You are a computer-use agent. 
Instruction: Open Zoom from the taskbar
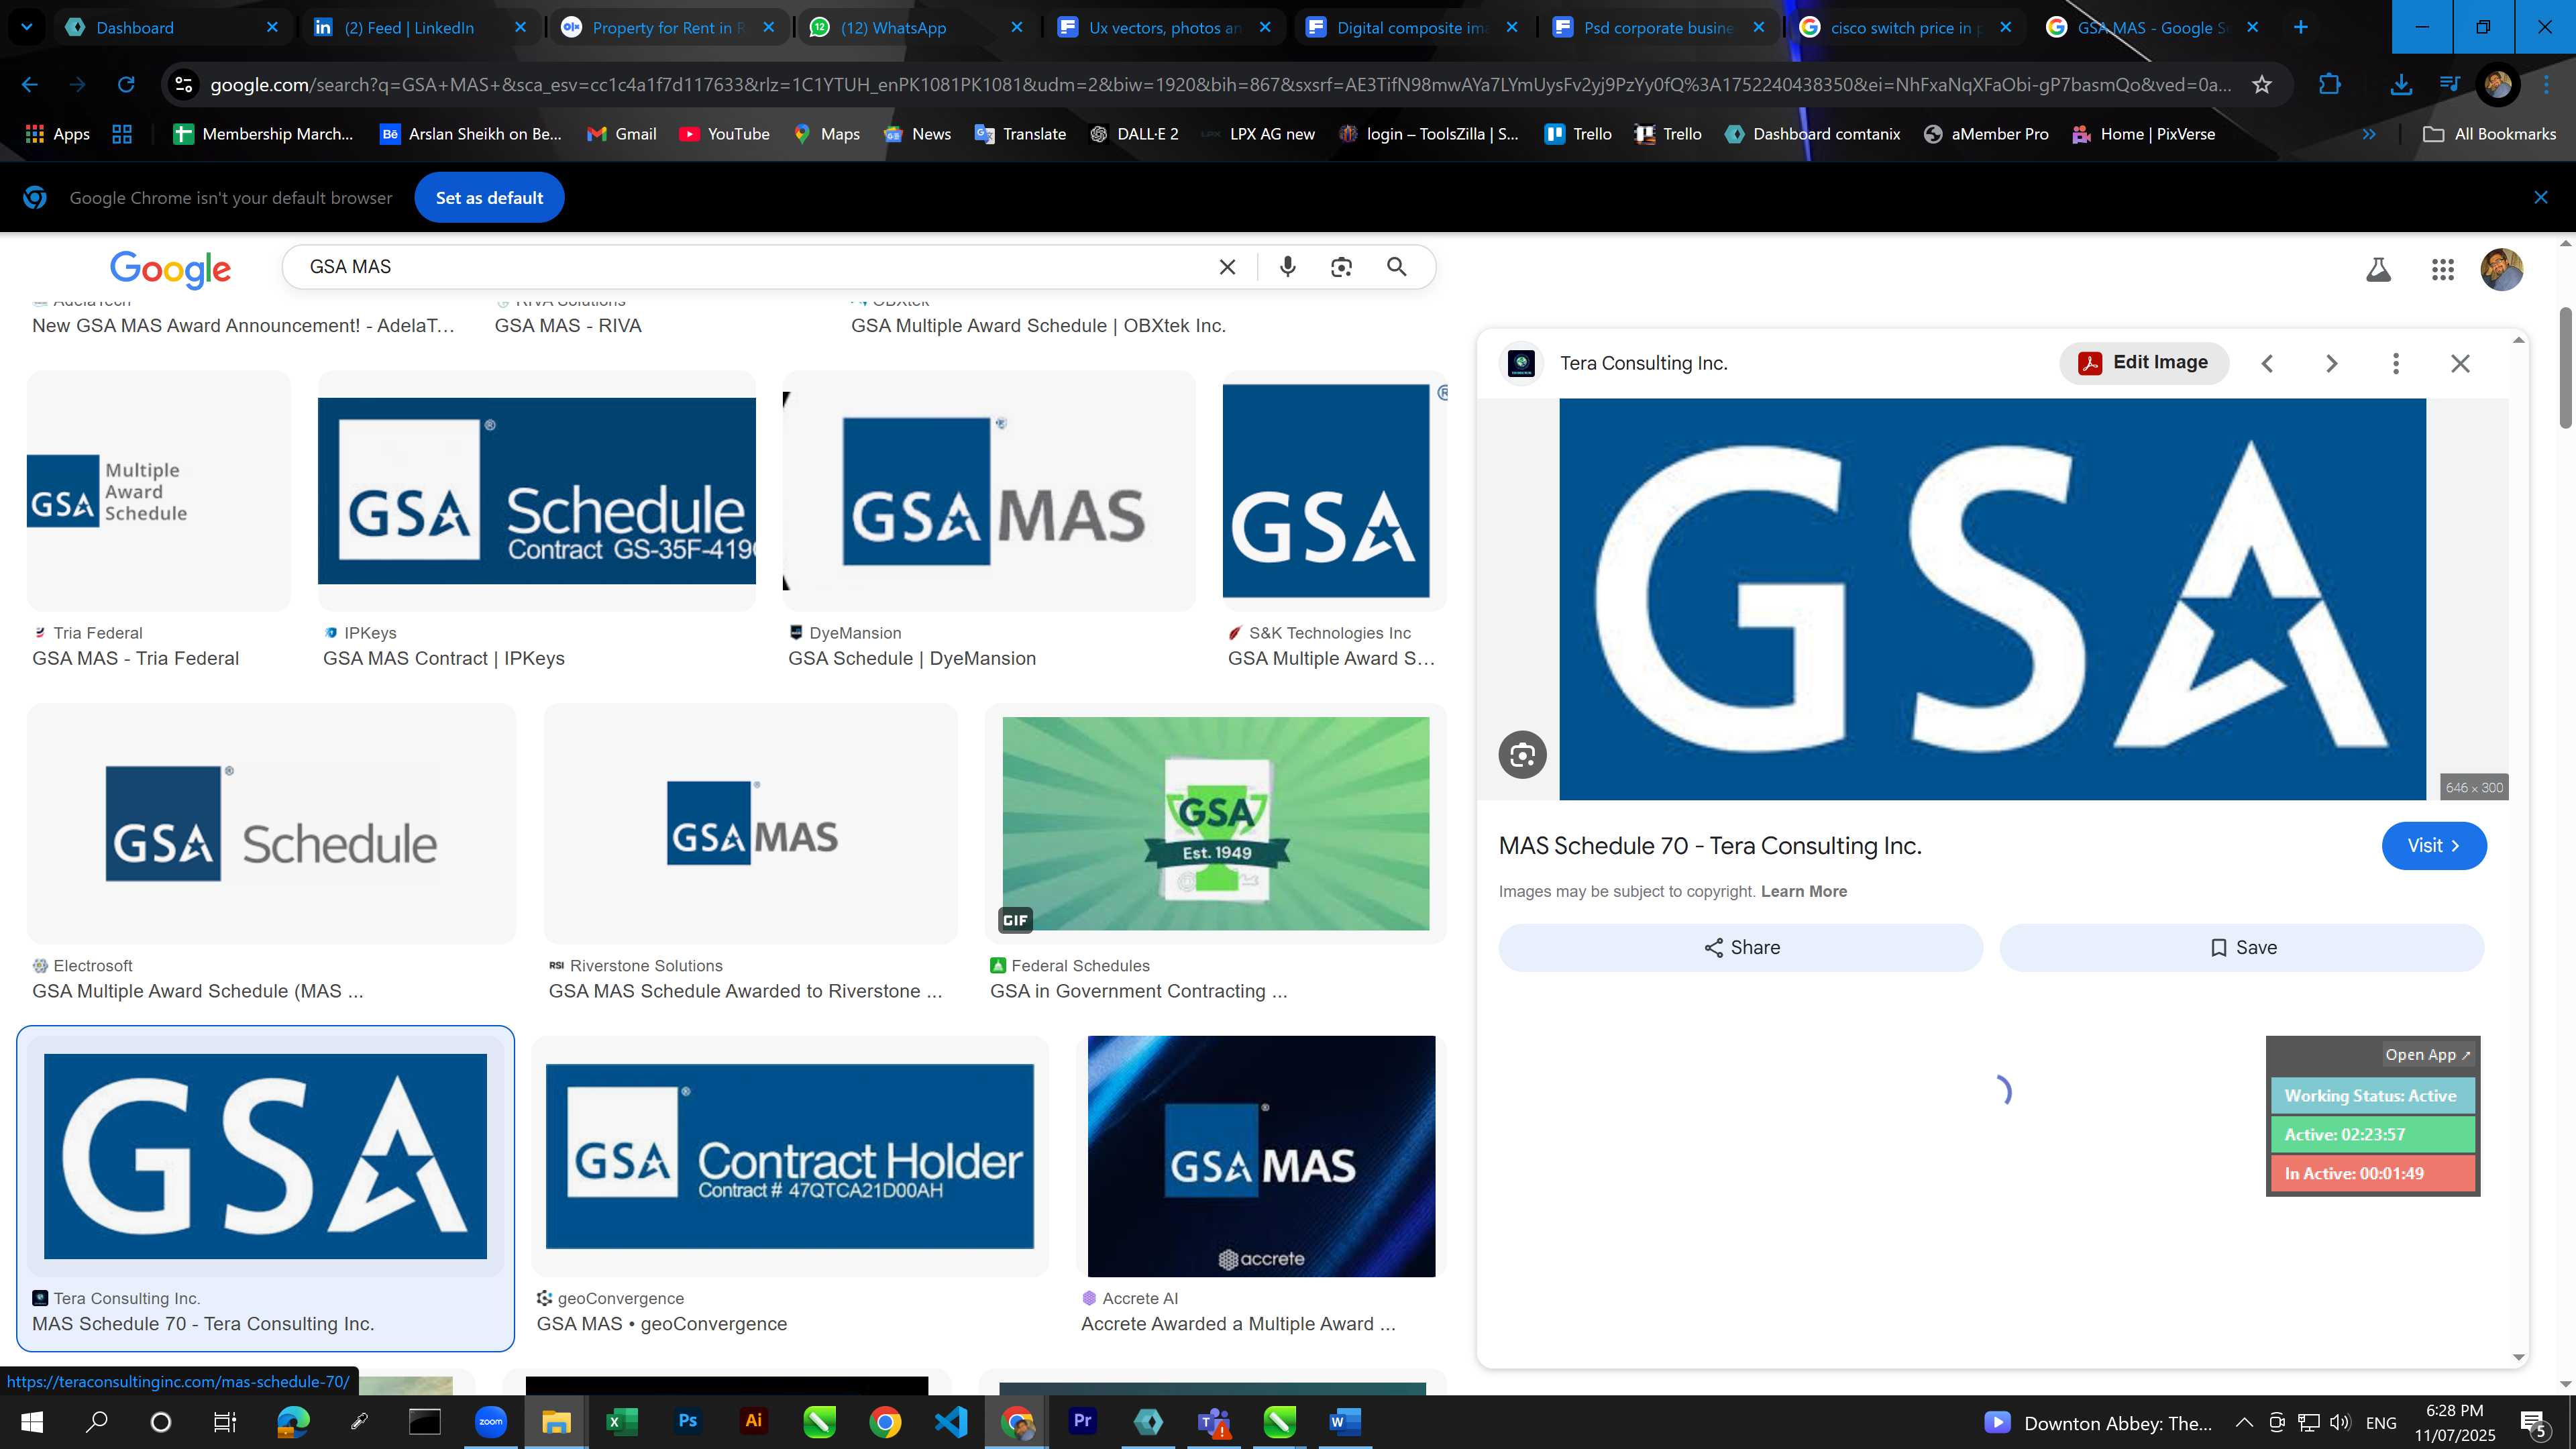[x=491, y=1421]
